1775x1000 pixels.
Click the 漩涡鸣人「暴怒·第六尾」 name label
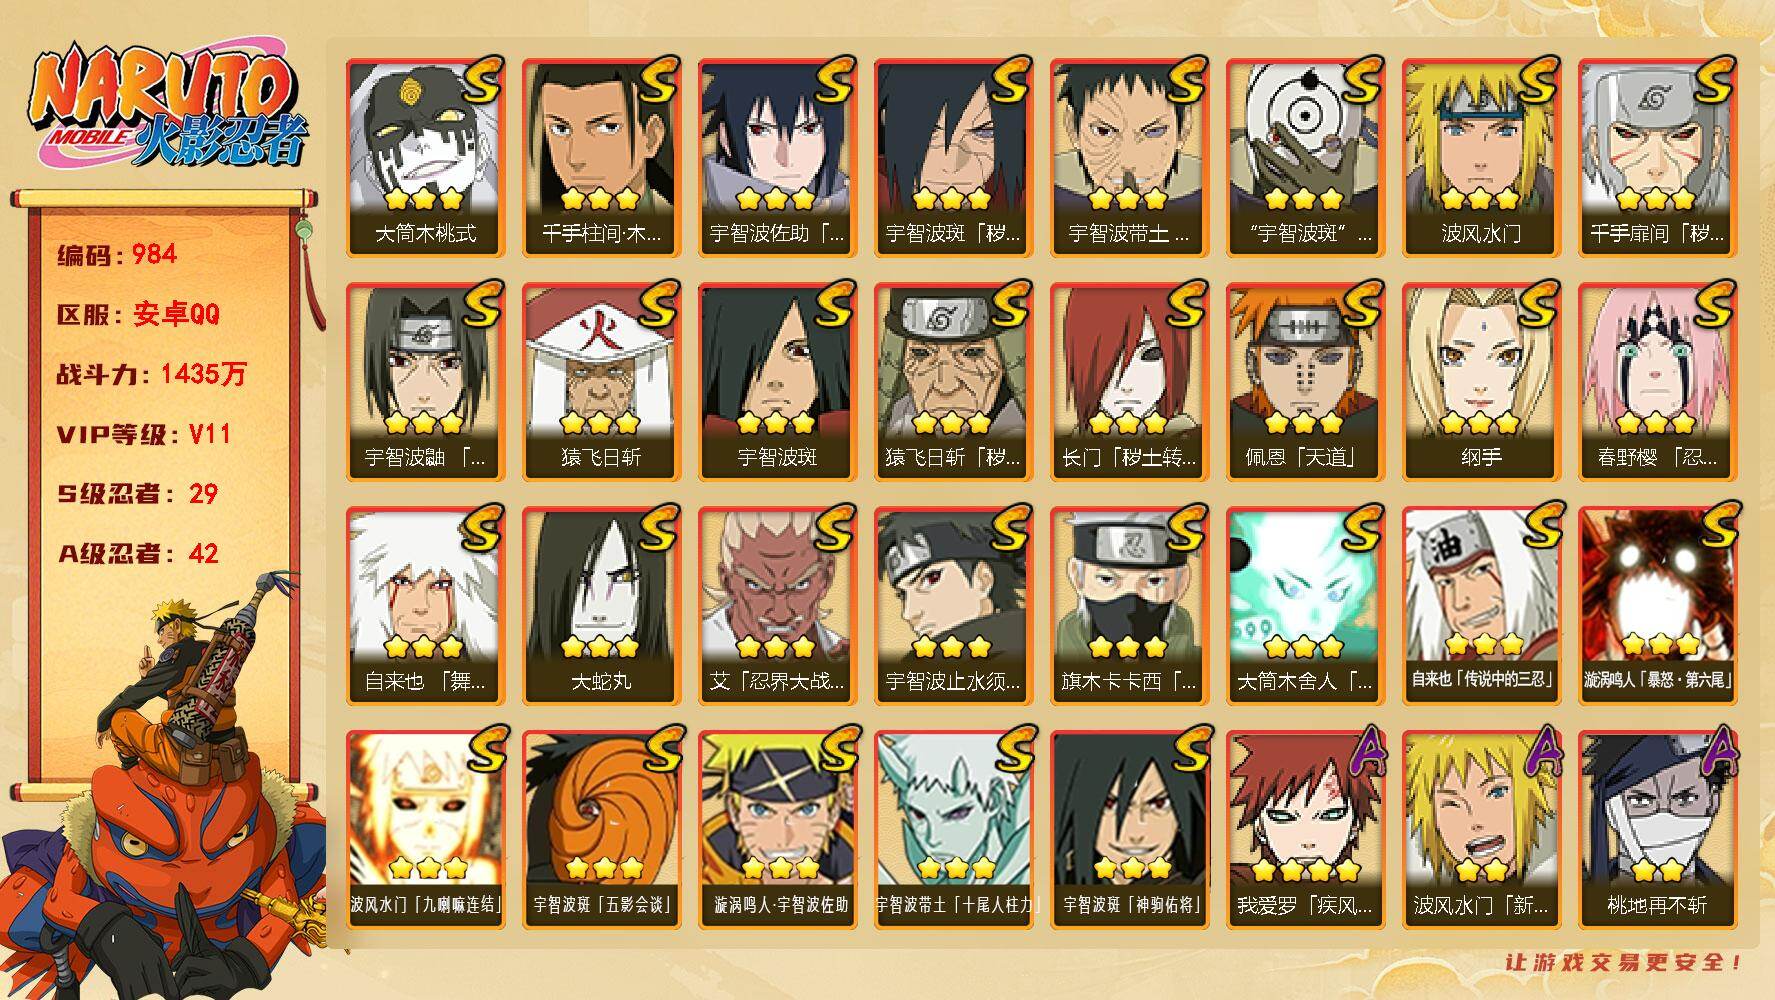[x=1657, y=679]
